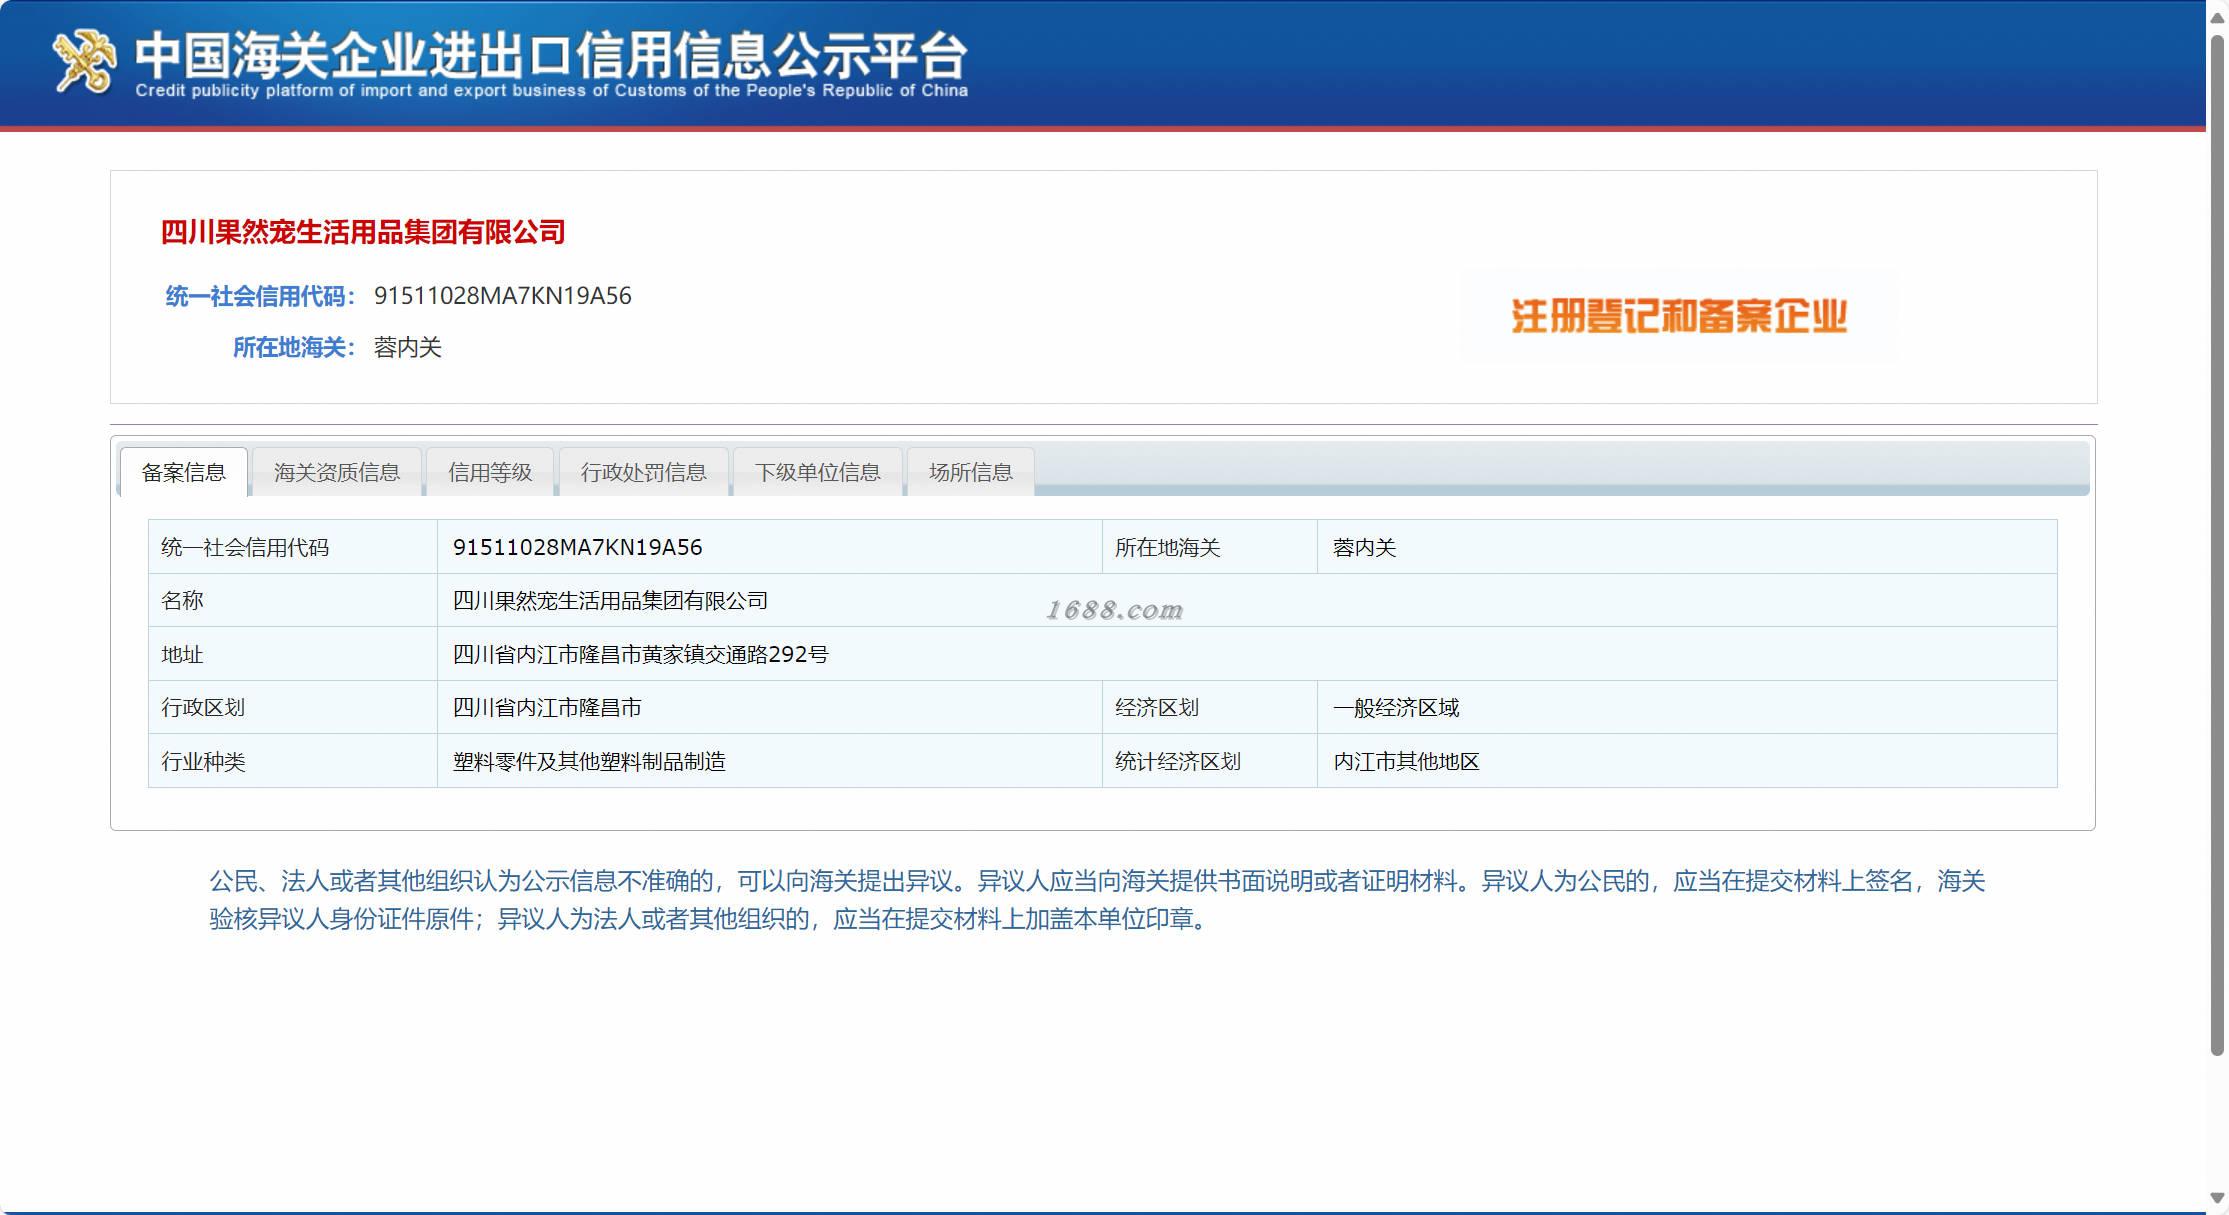Click the 中国海关企业进出口信用信息公示平台 header title
Image resolution: width=2229 pixels, height=1215 pixels.
click(551, 54)
